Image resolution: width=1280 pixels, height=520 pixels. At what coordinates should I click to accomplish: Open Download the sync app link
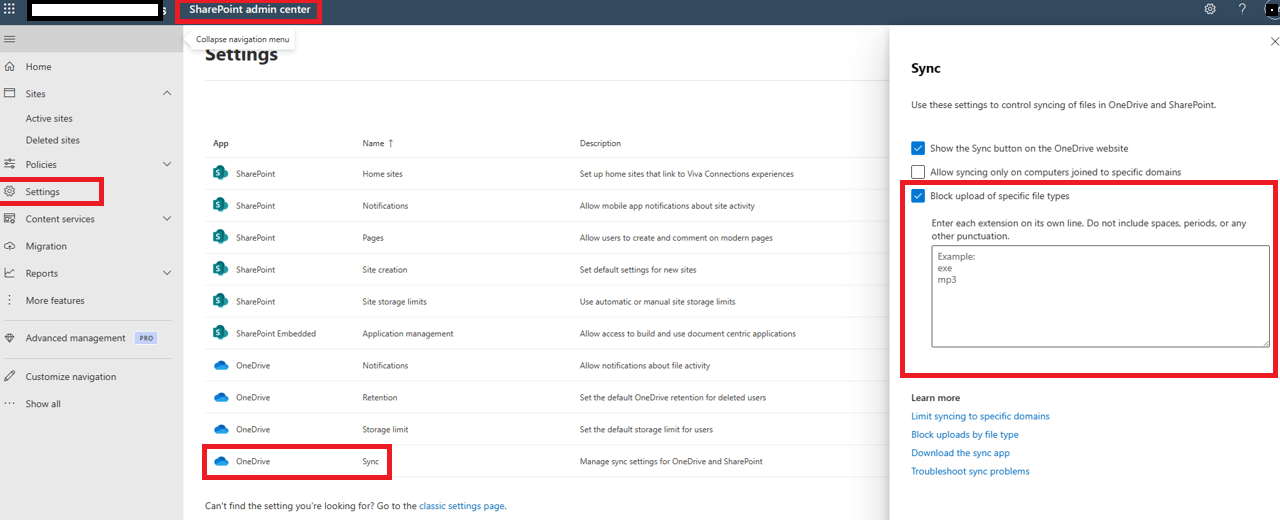tap(960, 453)
